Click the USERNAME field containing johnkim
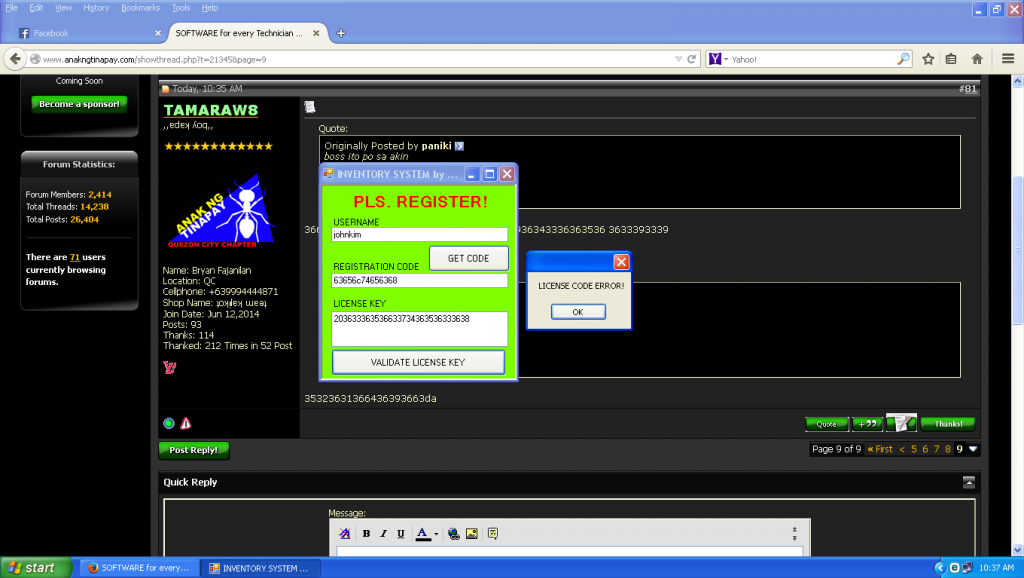Image resolution: width=1024 pixels, height=578 pixels. click(419, 234)
